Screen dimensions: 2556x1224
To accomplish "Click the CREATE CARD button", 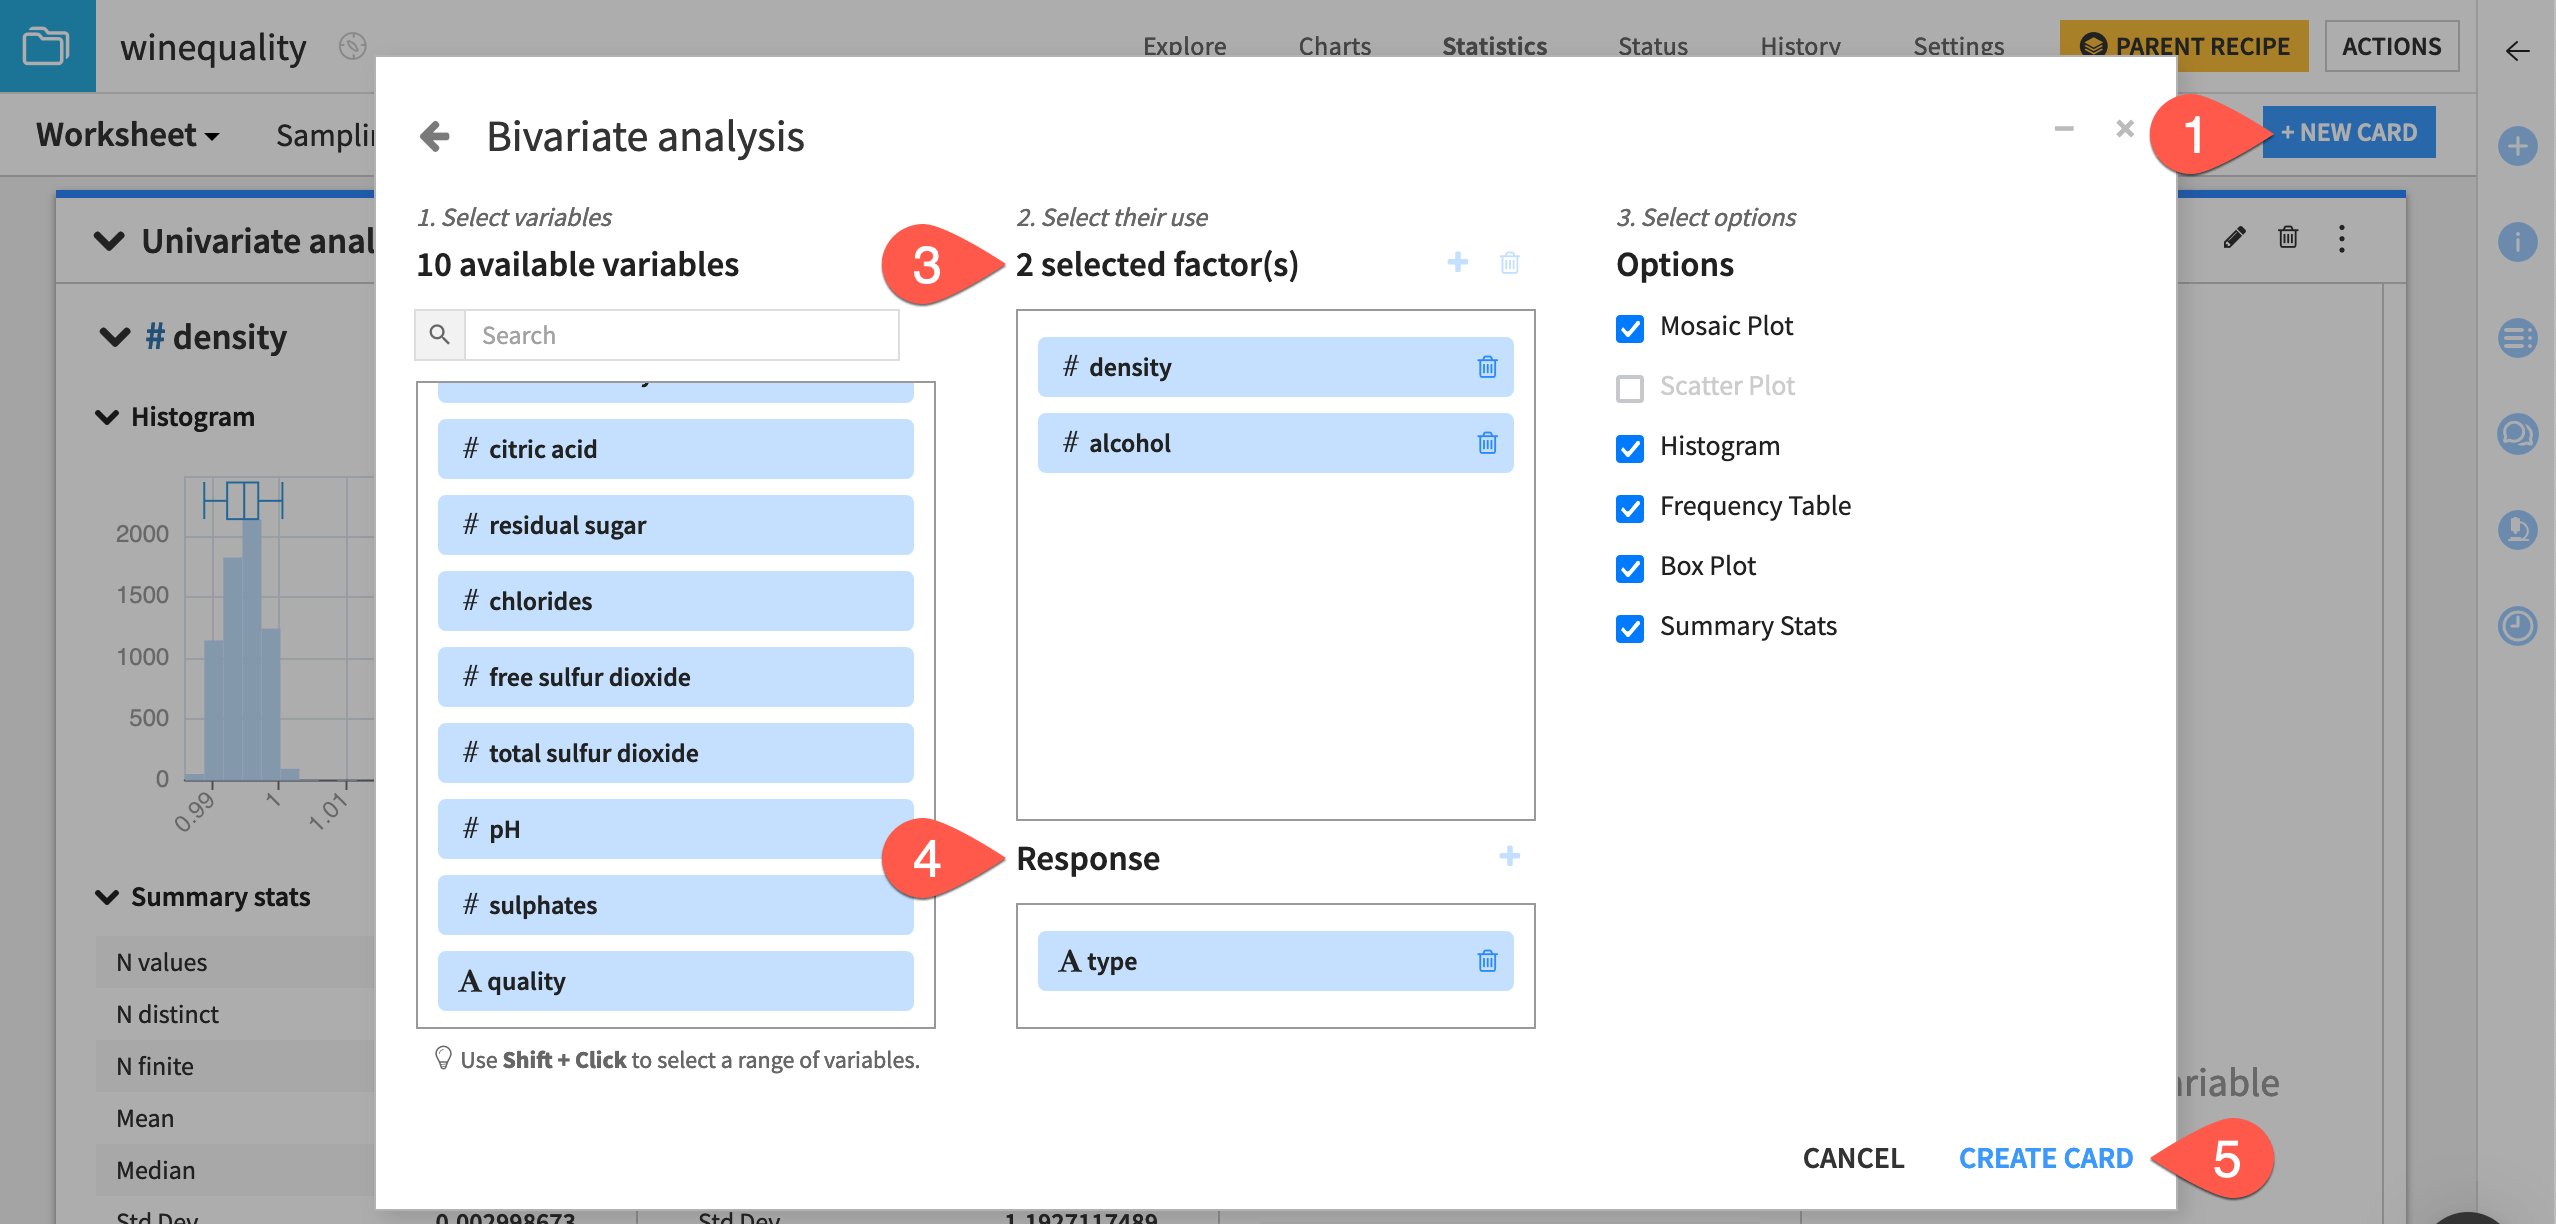I will [2045, 1158].
